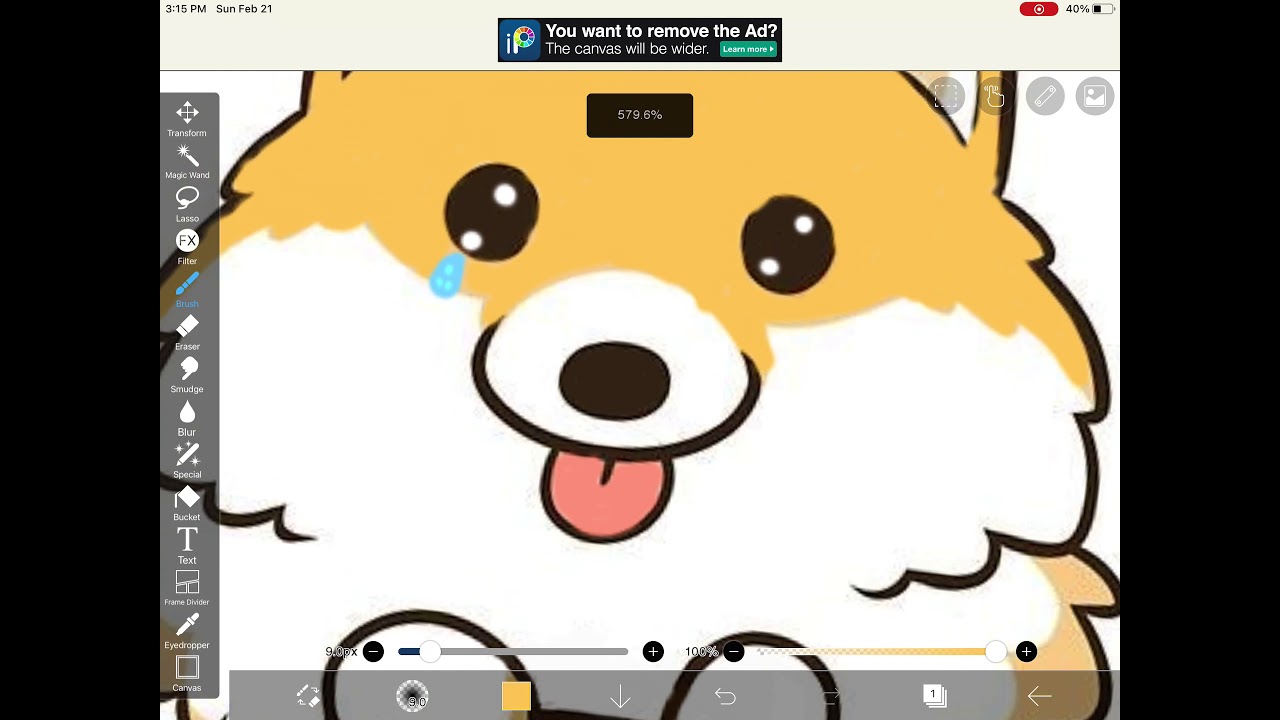The height and width of the screenshot is (720, 1280).
Task: Pick the Smudge tool
Action: tap(187, 375)
